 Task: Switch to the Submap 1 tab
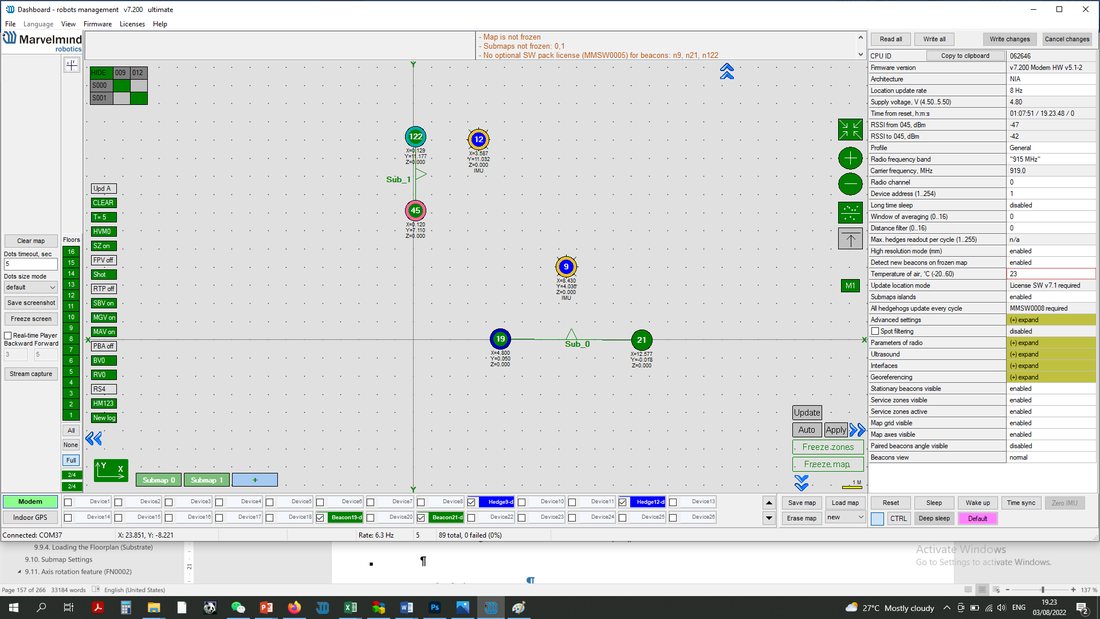click(206, 480)
